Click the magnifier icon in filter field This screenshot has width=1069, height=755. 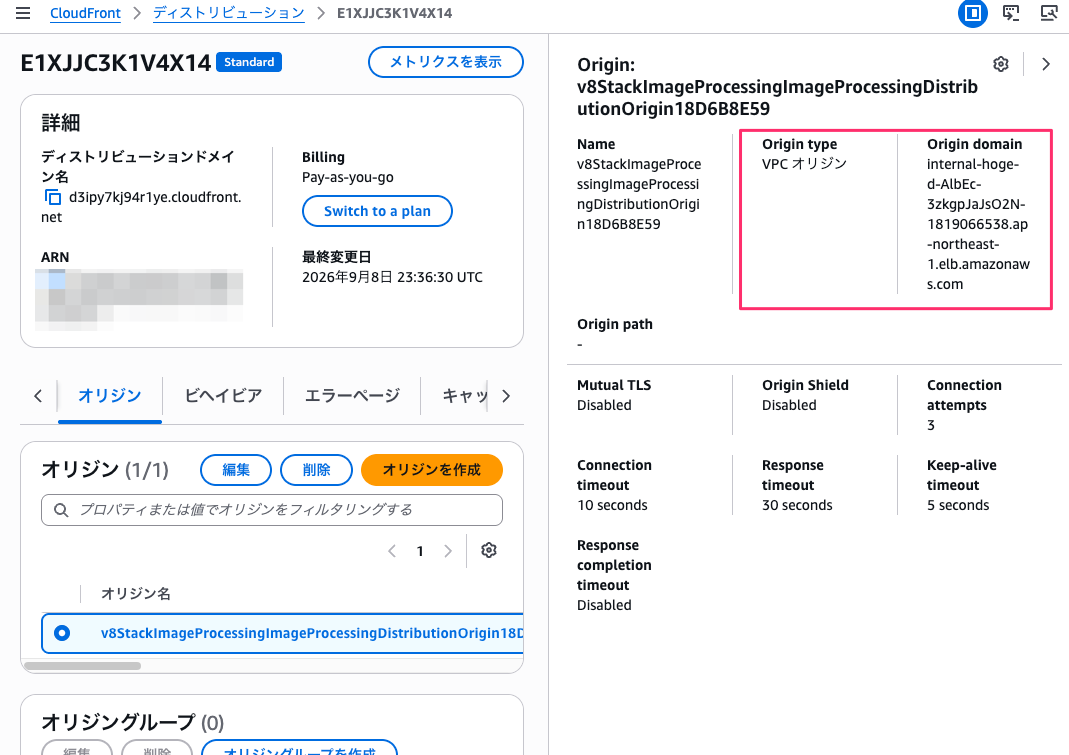pyautogui.click(x=61, y=510)
